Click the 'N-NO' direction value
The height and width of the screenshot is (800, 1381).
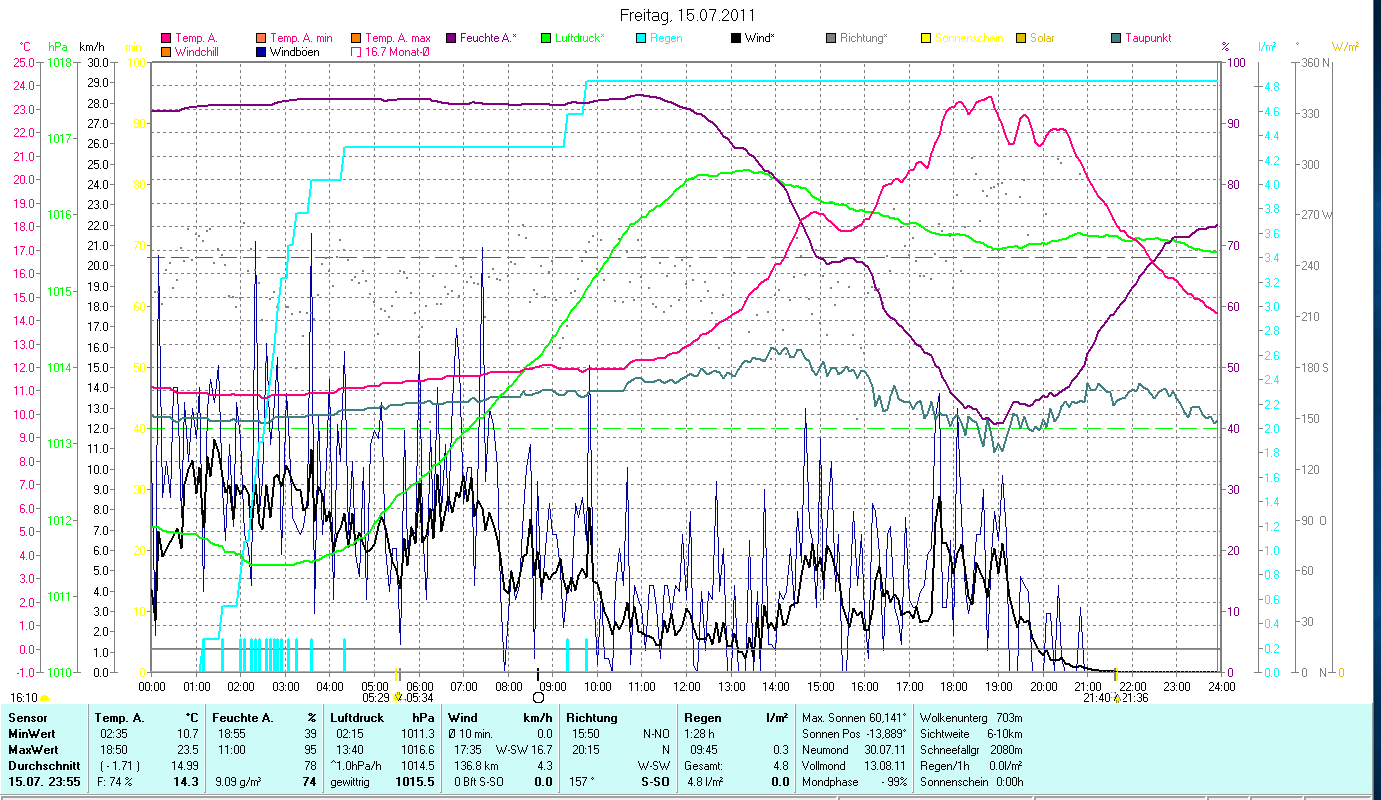[657, 734]
